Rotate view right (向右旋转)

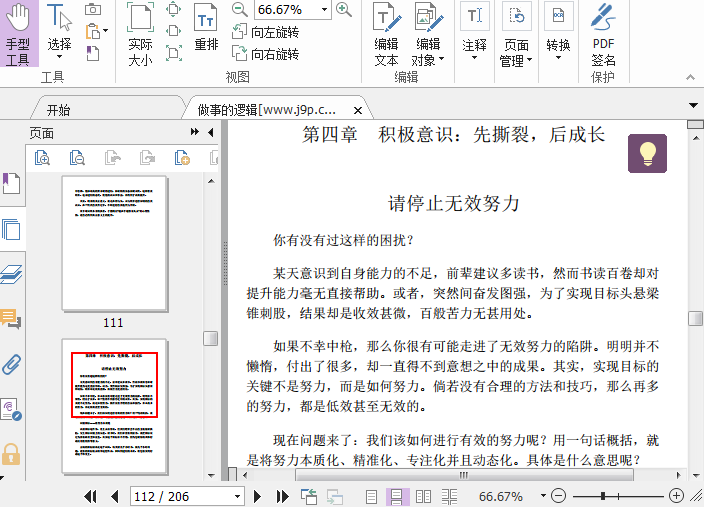265,53
